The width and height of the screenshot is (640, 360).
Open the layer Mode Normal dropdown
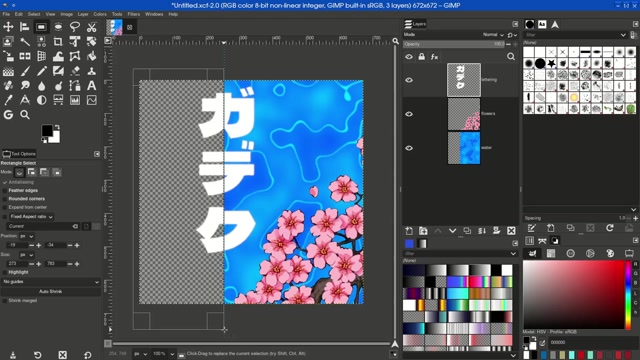493,35
